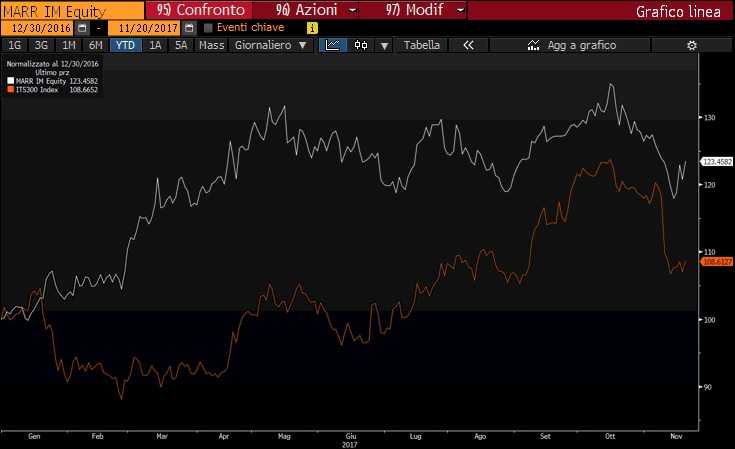Open the end date calendar picker icon
Screen dimensions: 735x449
189,28
